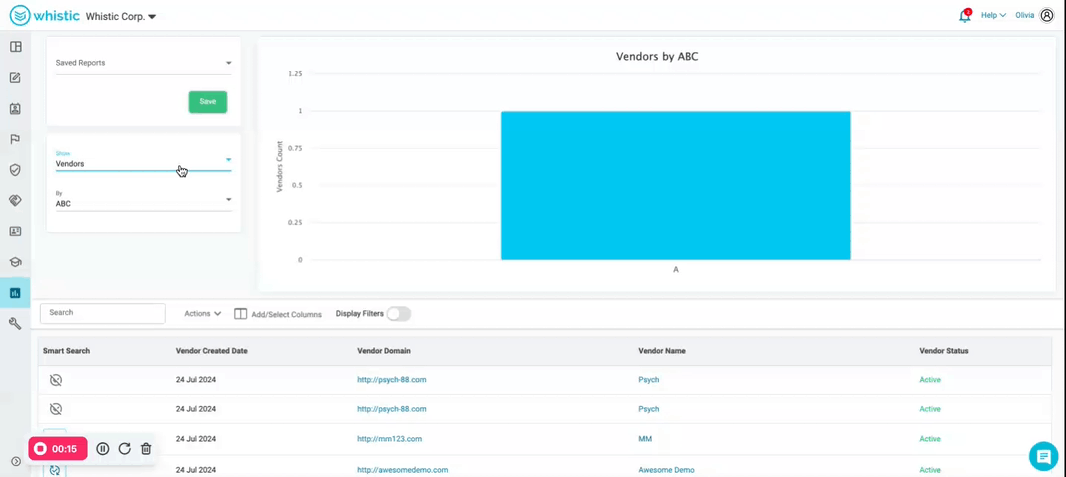1066x477 pixels.
Task: Open the Actions dropdown
Action: coord(203,314)
